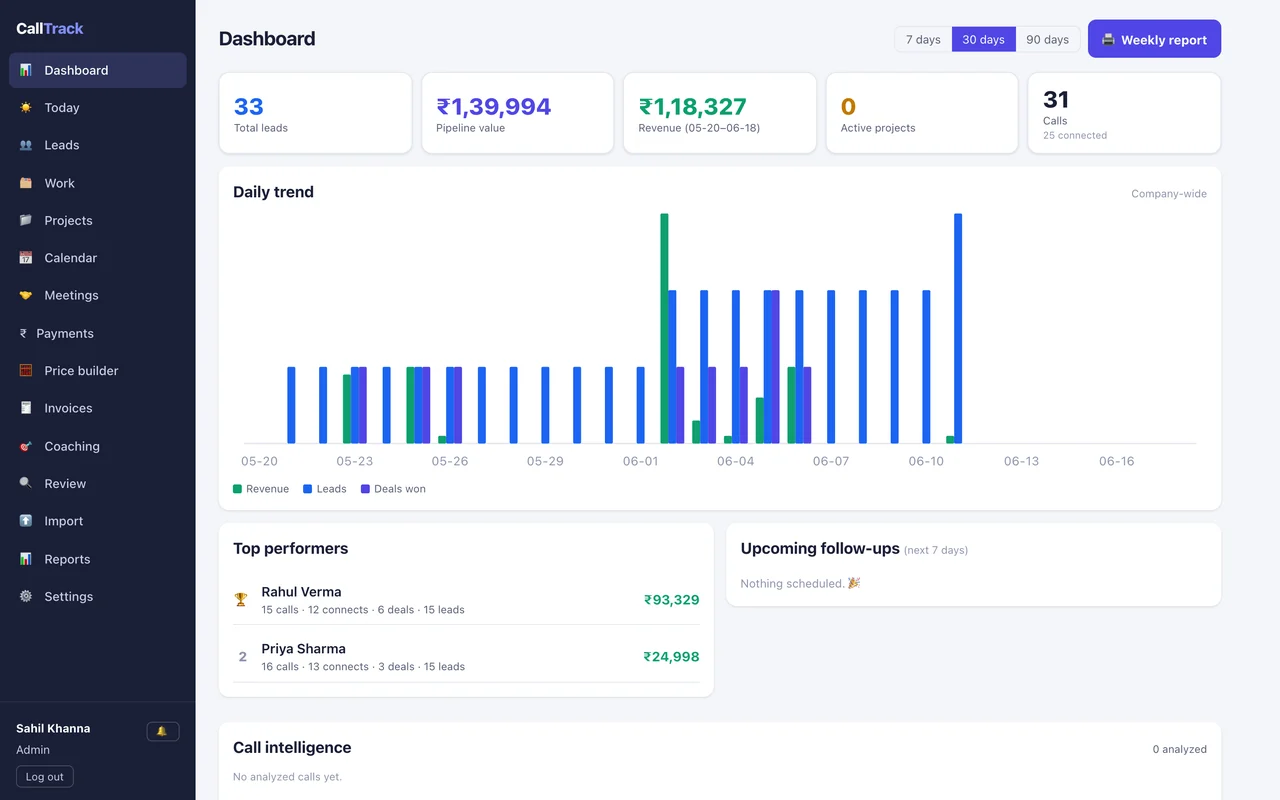Open Settings from the sidebar

tap(98, 597)
